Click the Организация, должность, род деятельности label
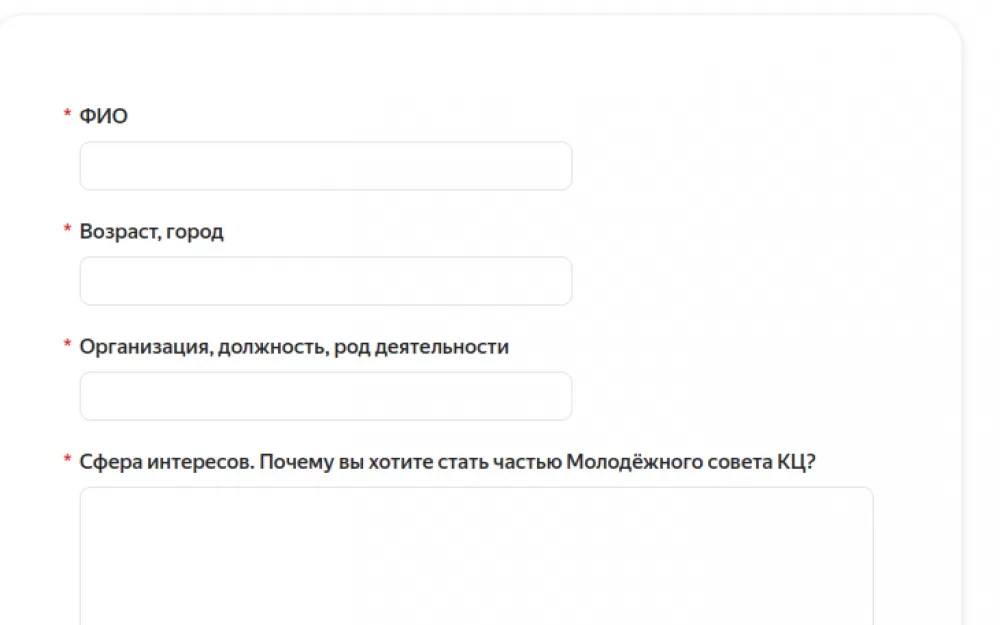 294,347
